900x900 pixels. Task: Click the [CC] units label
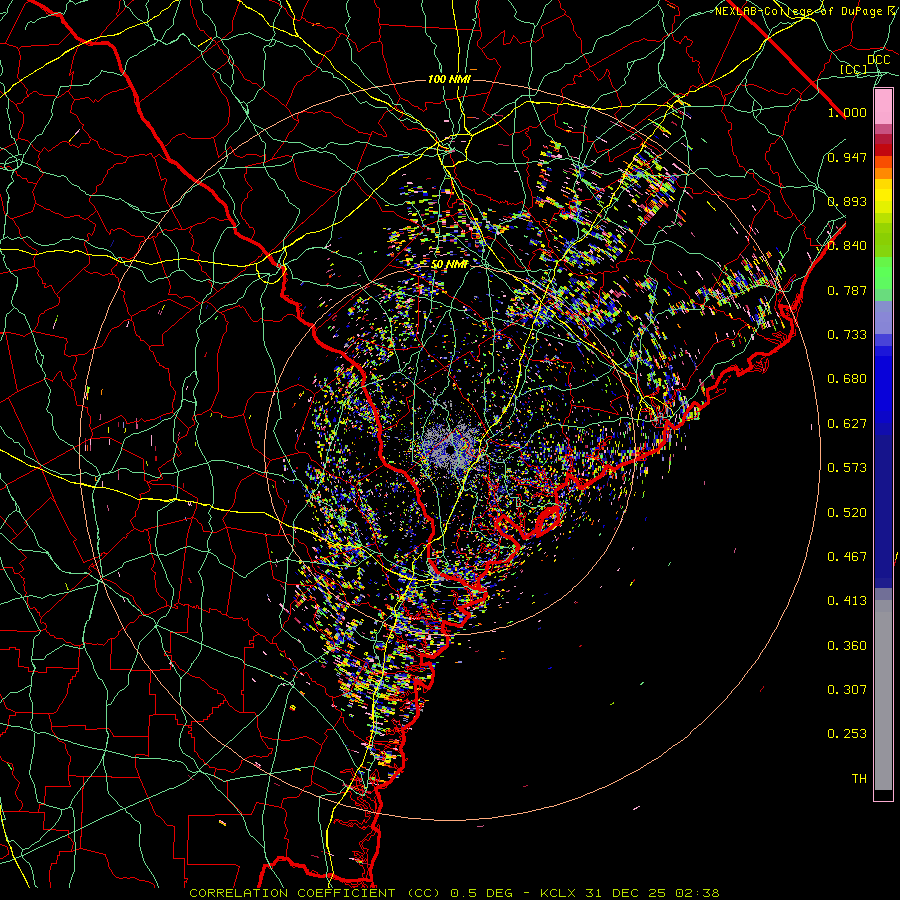coord(854,69)
